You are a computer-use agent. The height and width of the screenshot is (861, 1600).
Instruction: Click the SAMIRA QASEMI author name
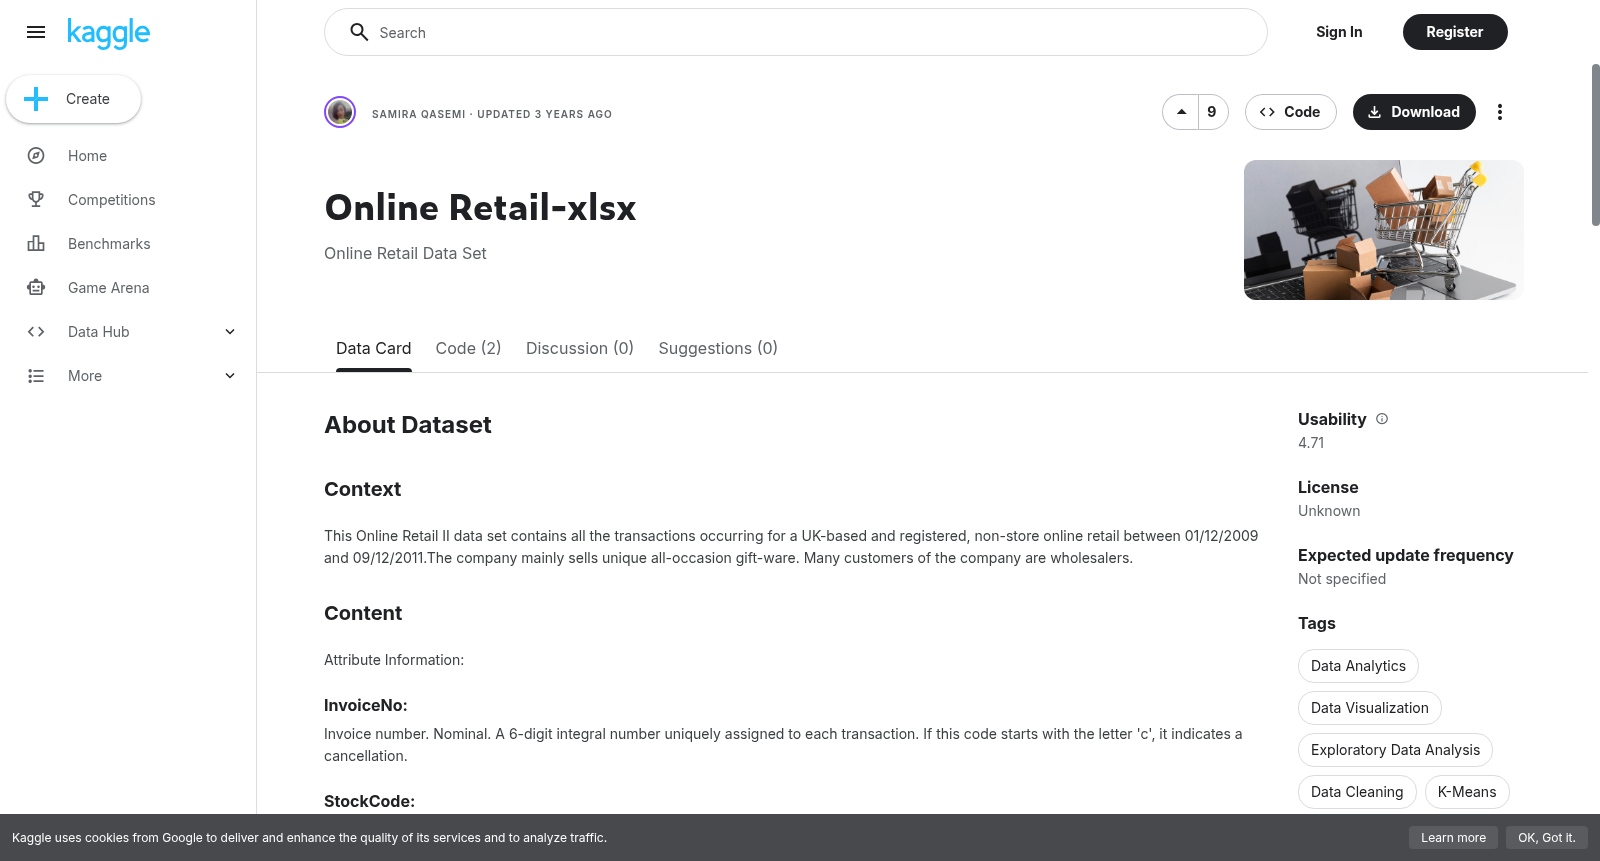(x=419, y=114)
